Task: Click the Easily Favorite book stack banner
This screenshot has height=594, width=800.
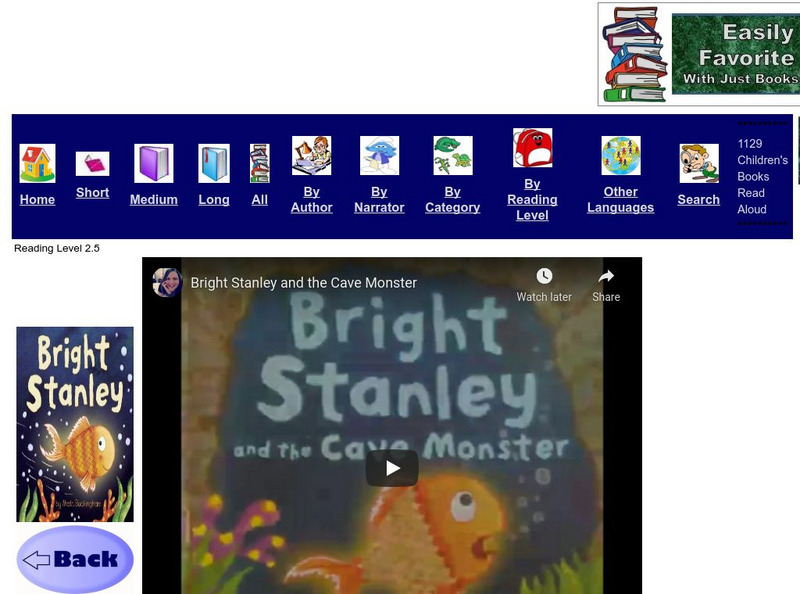Action: pos(699,54)
